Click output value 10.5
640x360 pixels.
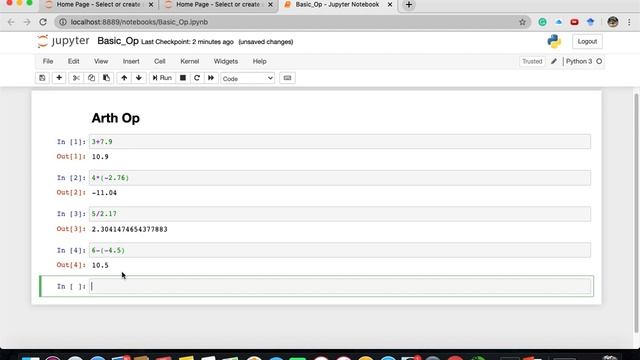(x=100, y=265)
